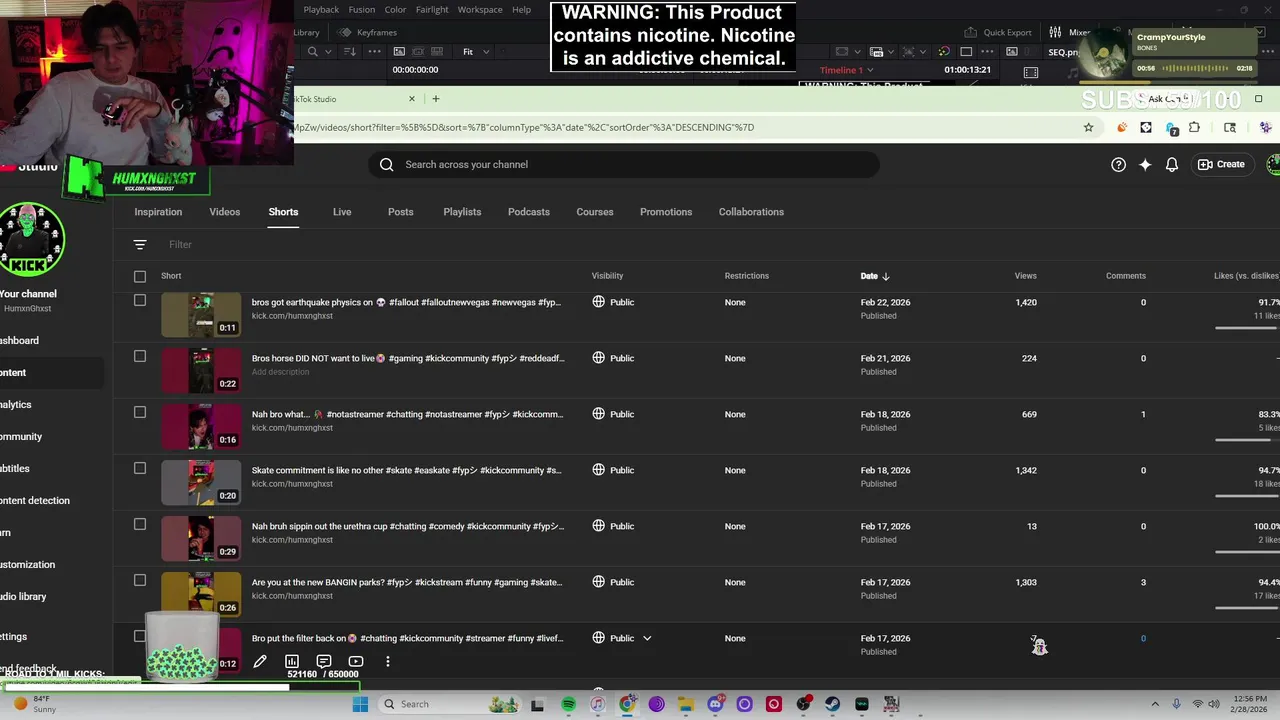
Task: Click the Create button
Action: pos(1222,165)
